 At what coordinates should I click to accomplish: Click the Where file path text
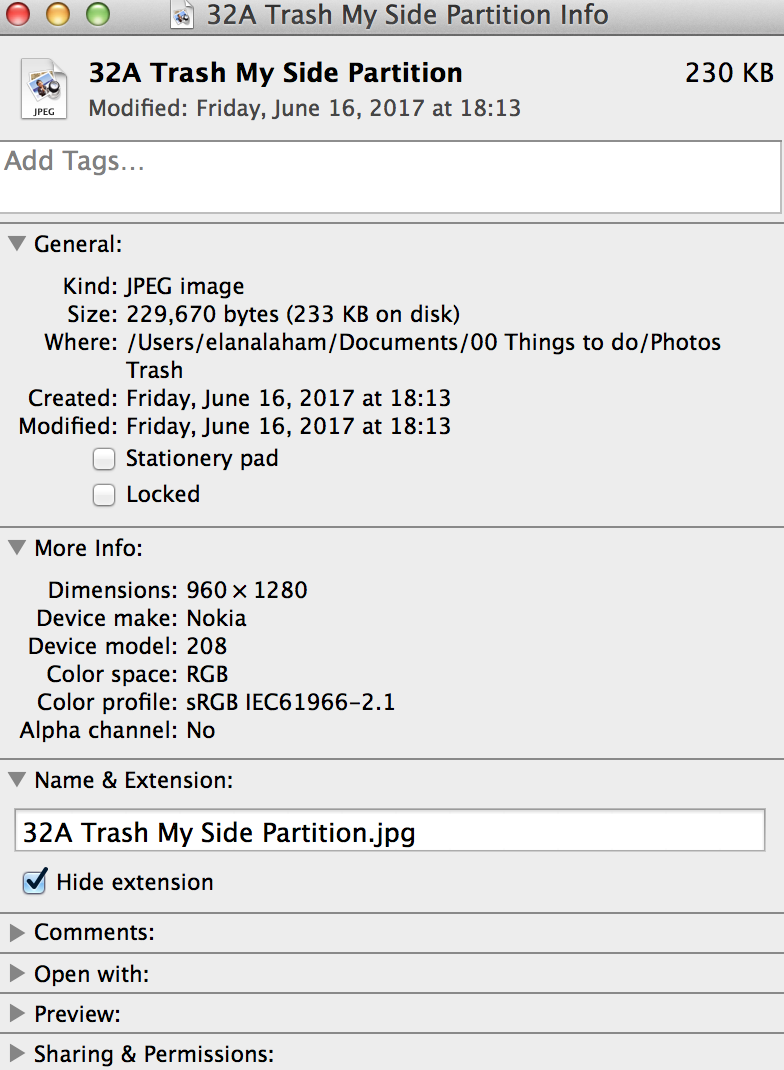pyautogui.click(x=423, y=356)
